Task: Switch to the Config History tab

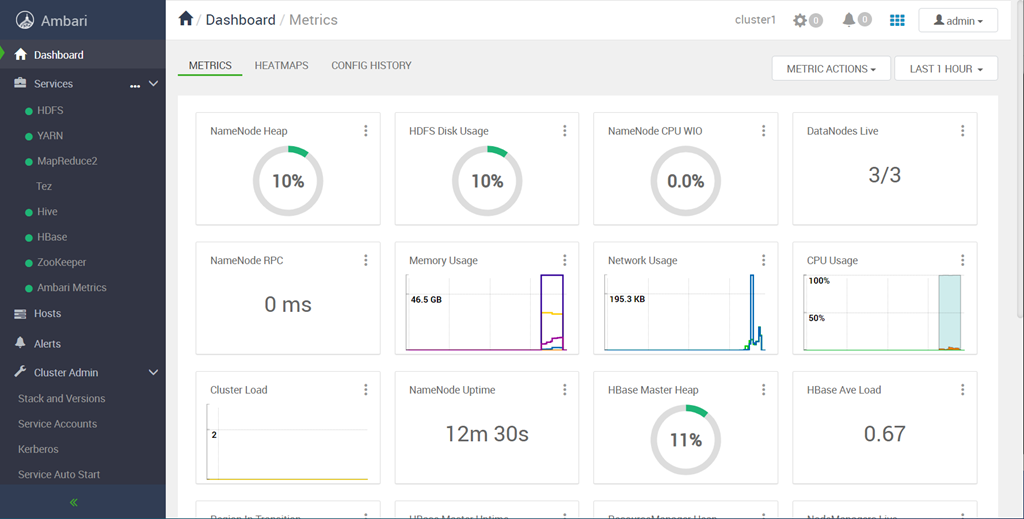Action: pyautogui.click(x=371, y=65)
